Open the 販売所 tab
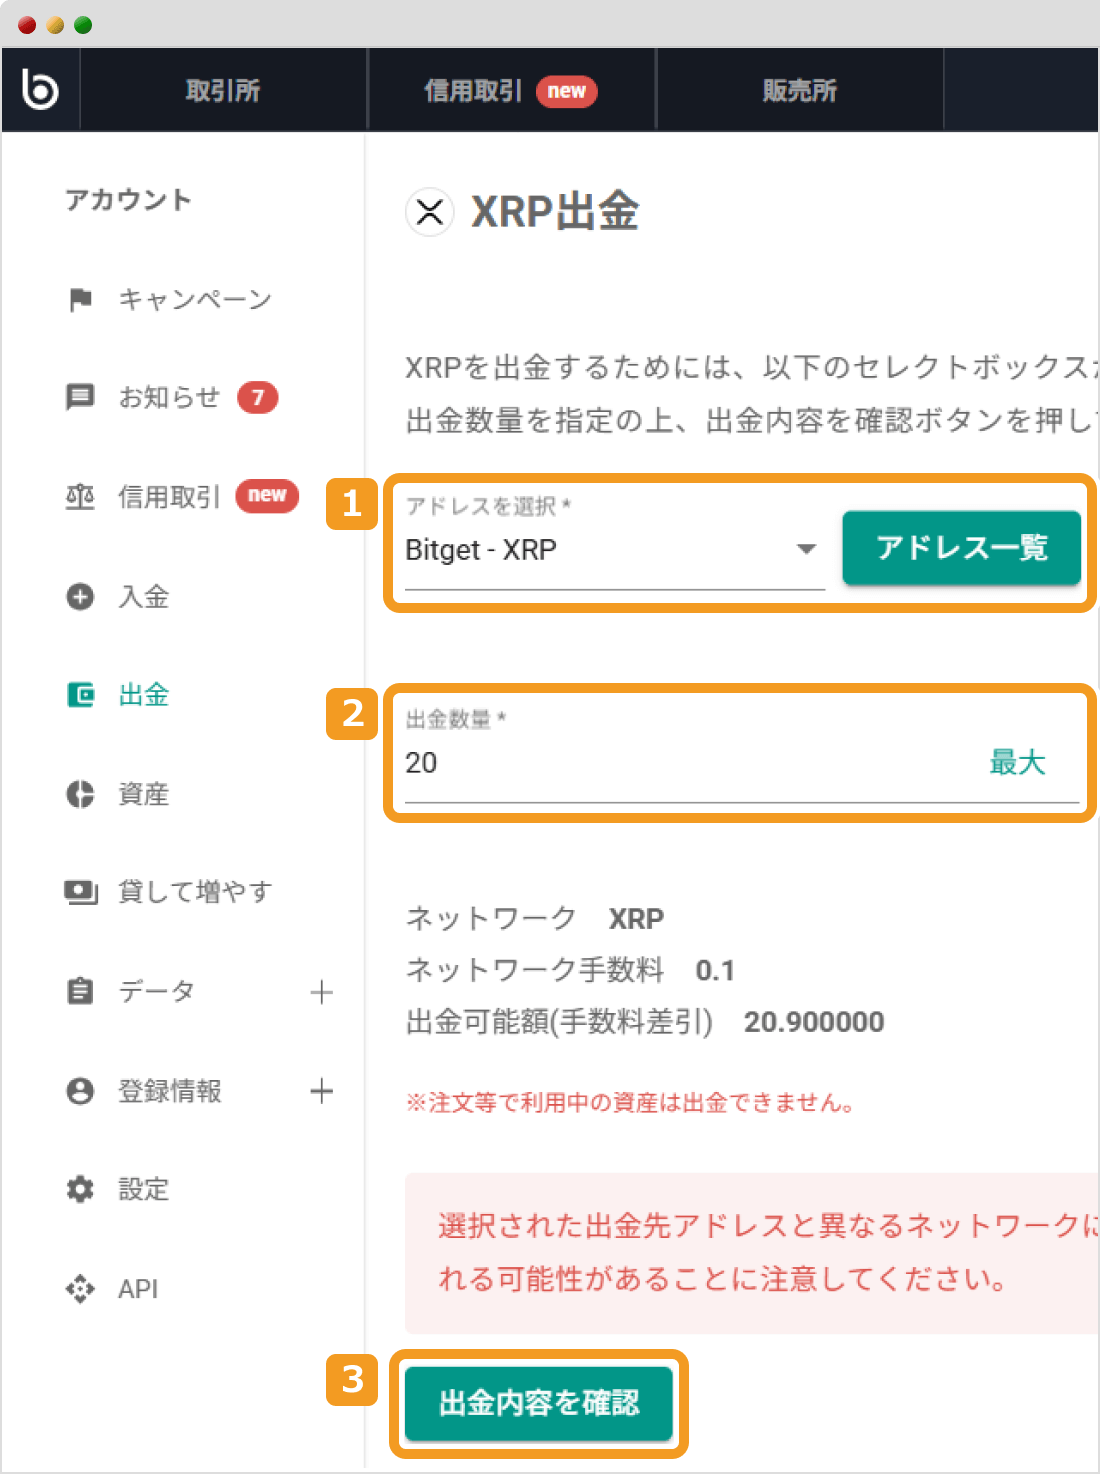This screenshot has height=1474, width=1100. pyautogui.click(x=799, y=89)
